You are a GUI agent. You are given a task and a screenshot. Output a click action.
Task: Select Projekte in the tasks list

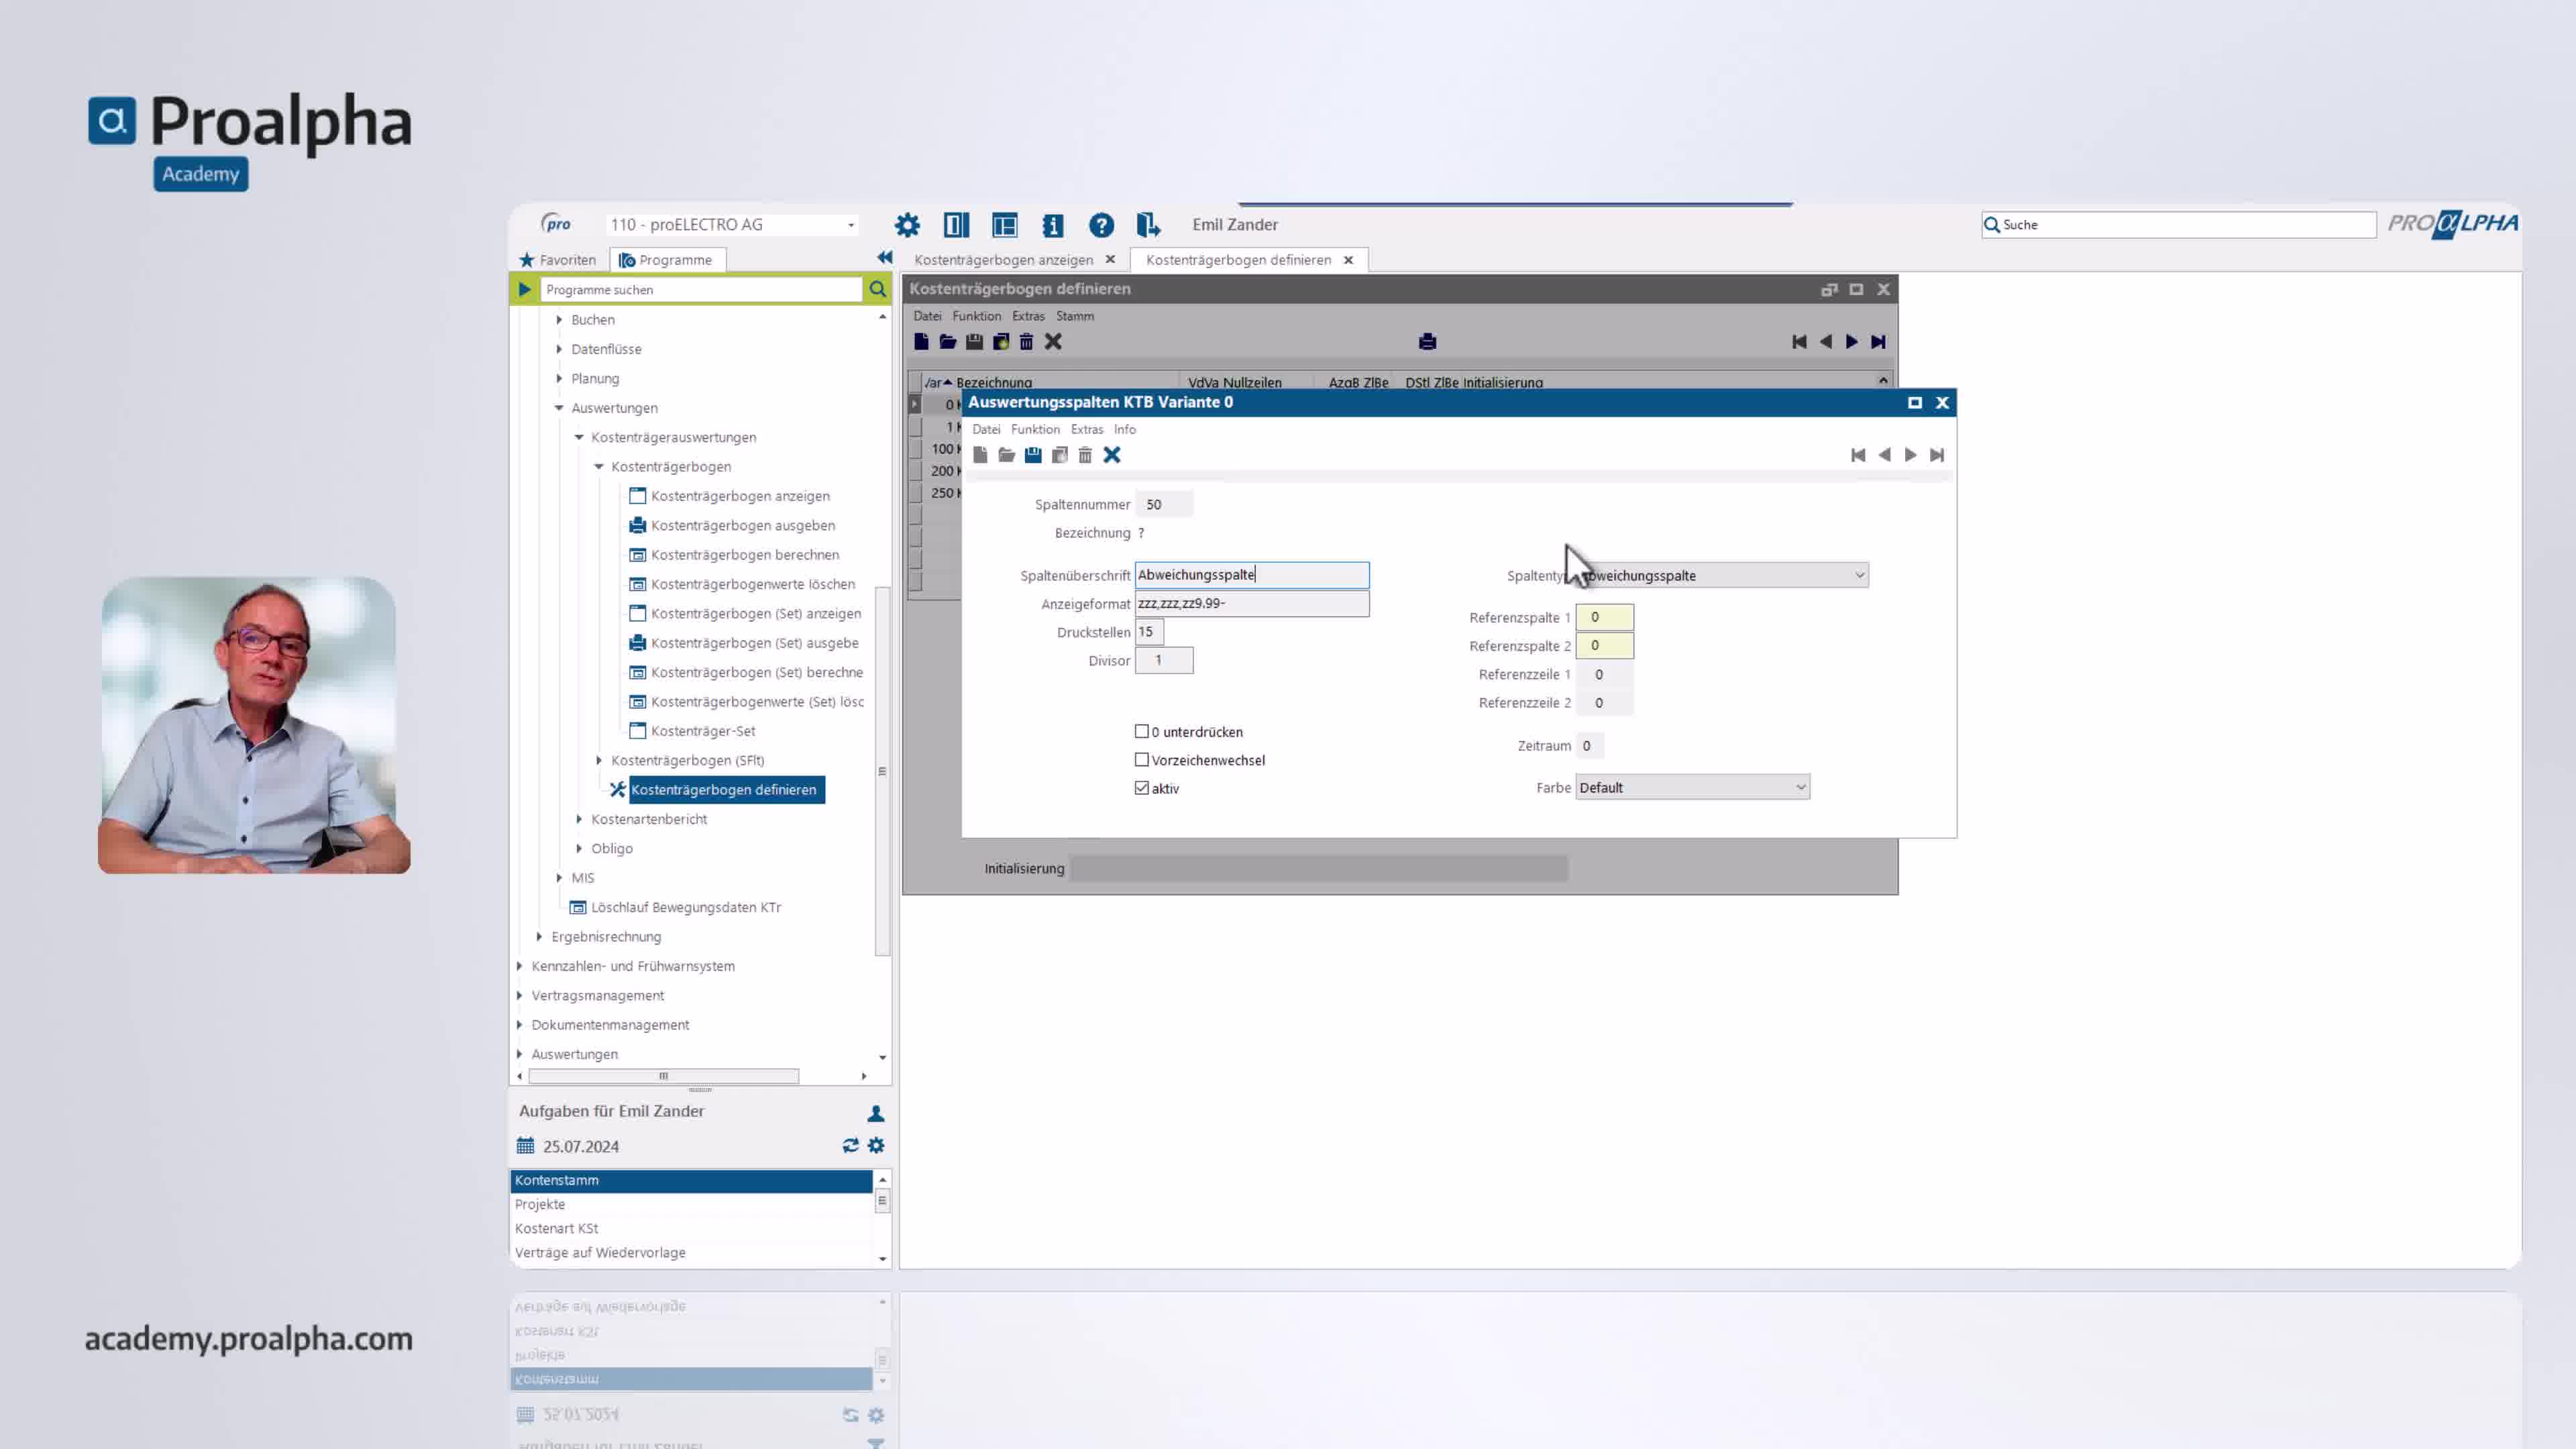540,1204
